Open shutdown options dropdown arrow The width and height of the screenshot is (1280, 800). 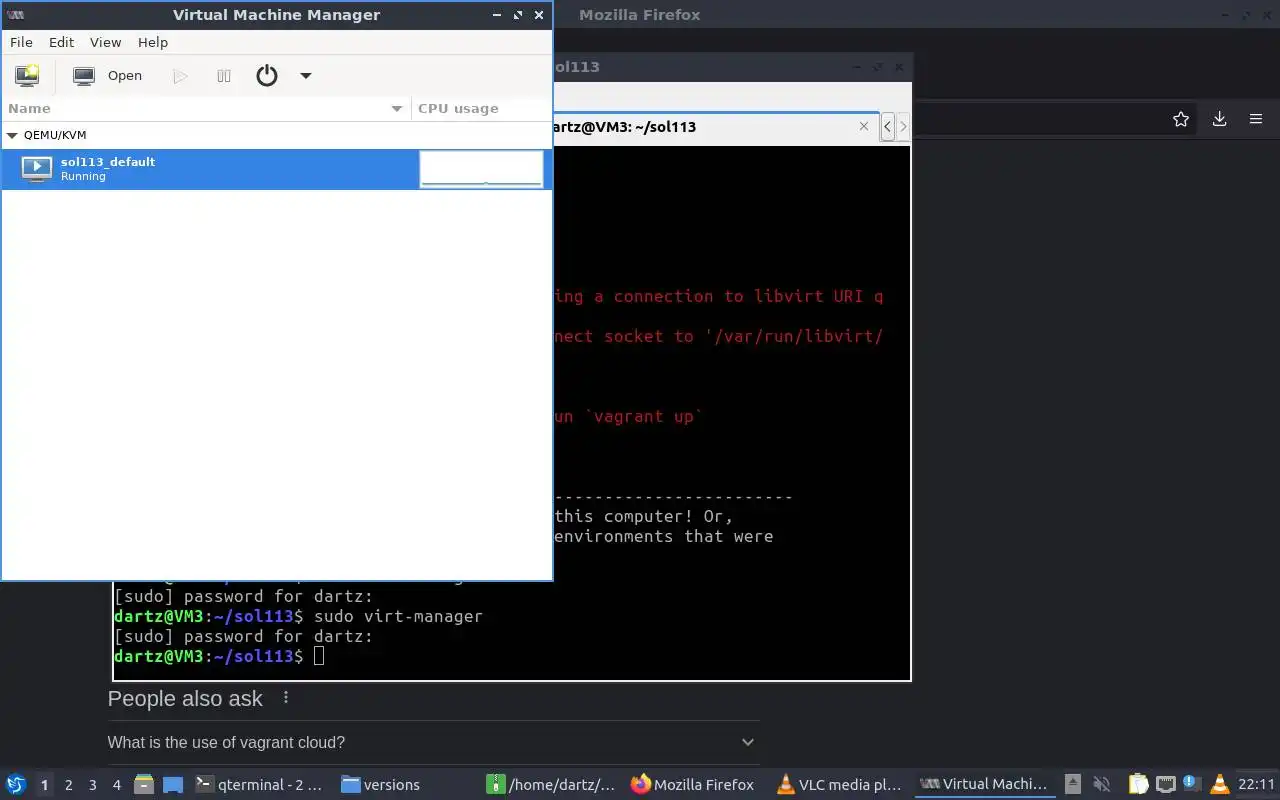[306, 76]
